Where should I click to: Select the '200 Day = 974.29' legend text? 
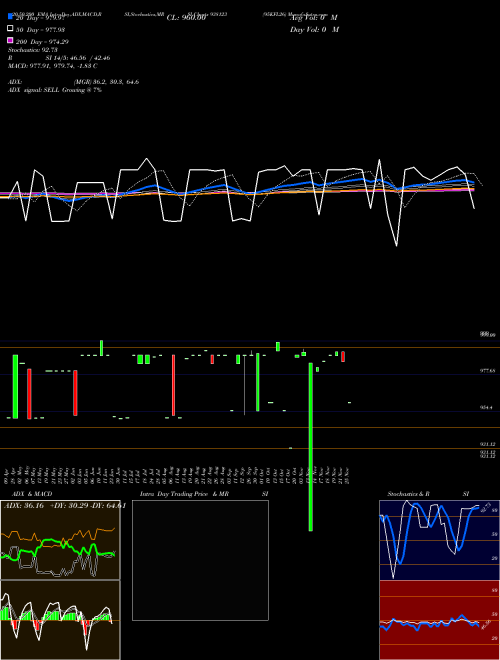(x=42, y=42)
